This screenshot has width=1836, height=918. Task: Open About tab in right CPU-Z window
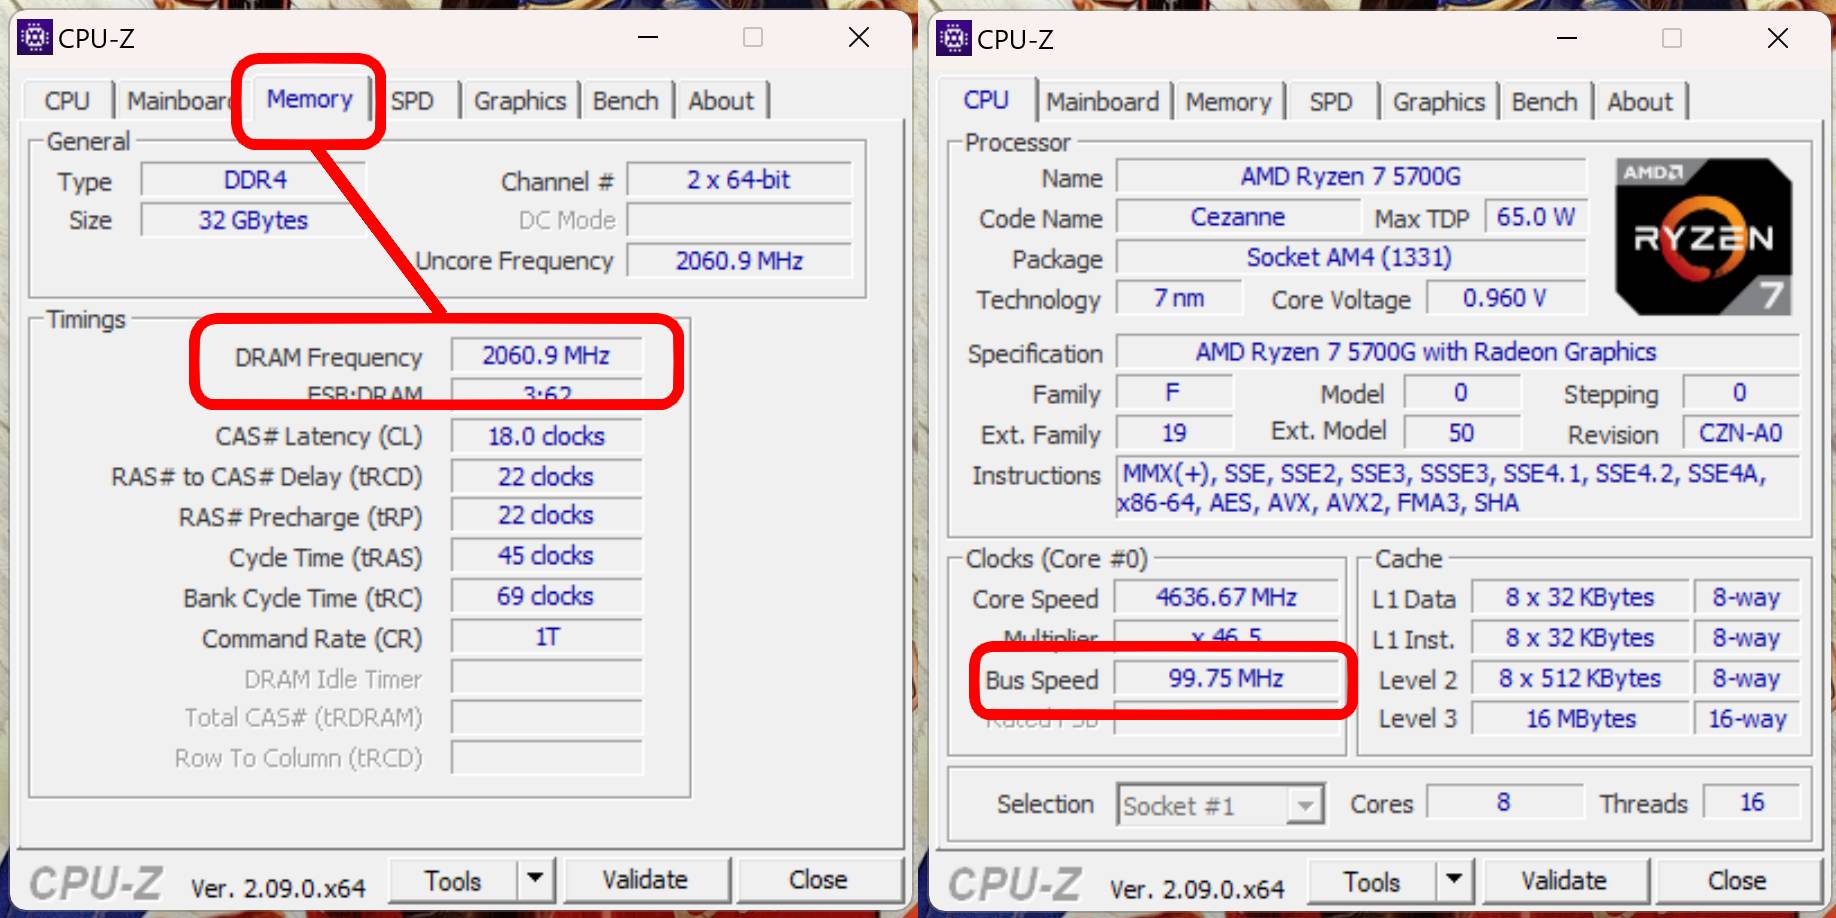1640,102
